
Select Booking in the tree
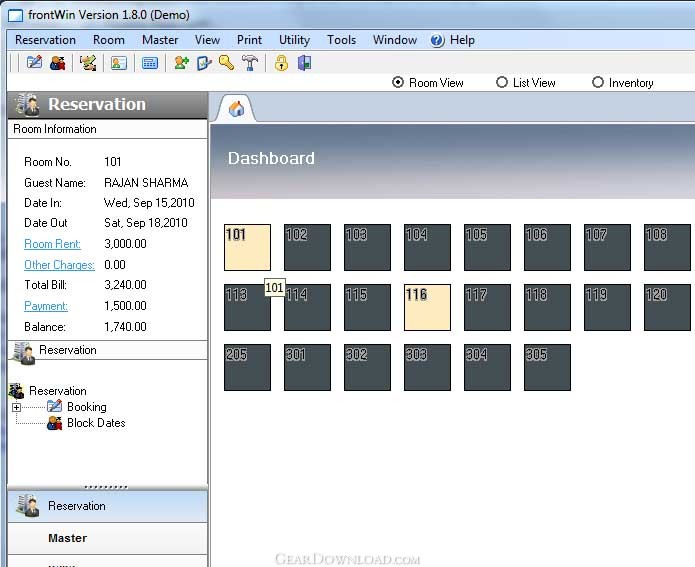[86, 407]
